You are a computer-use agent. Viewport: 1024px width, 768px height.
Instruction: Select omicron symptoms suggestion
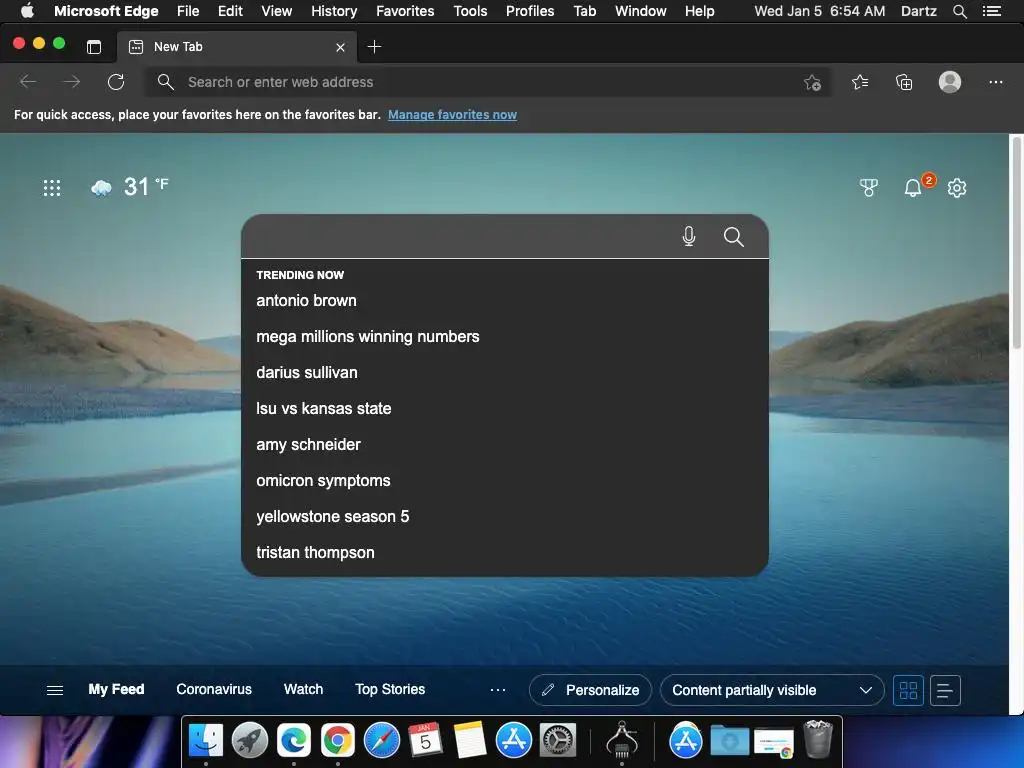click(504, 481)
